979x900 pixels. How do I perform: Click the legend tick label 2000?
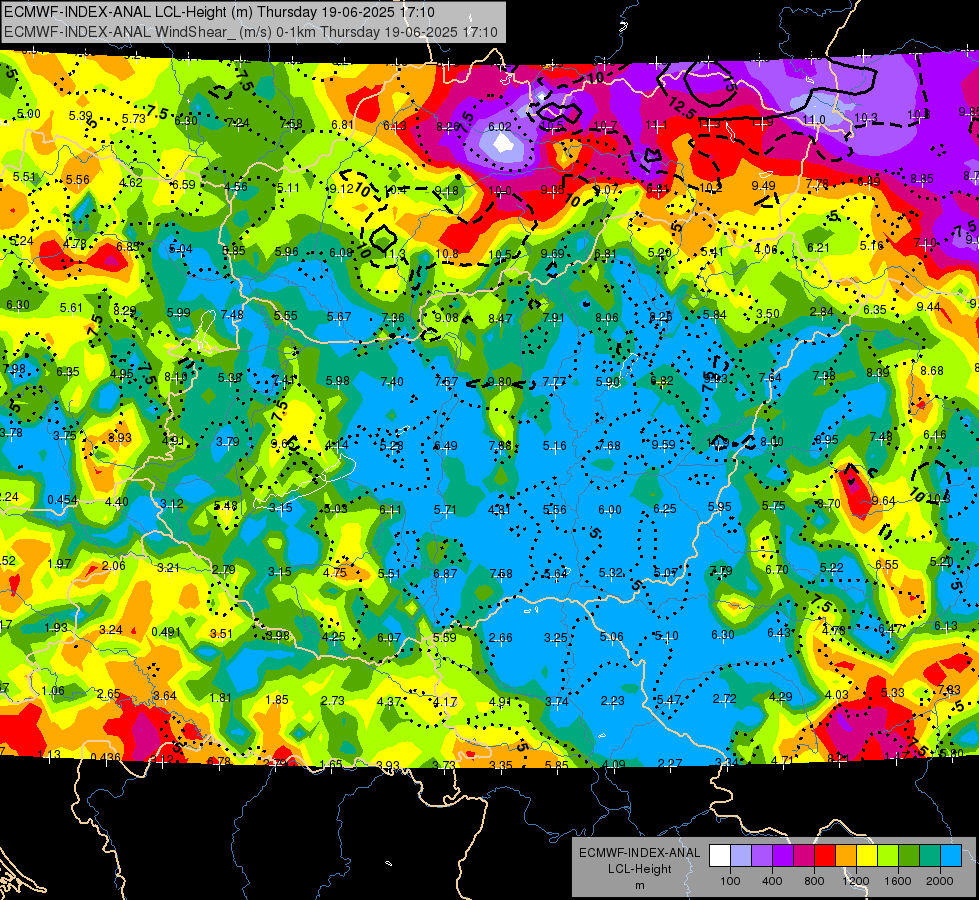tap(940, 881)
